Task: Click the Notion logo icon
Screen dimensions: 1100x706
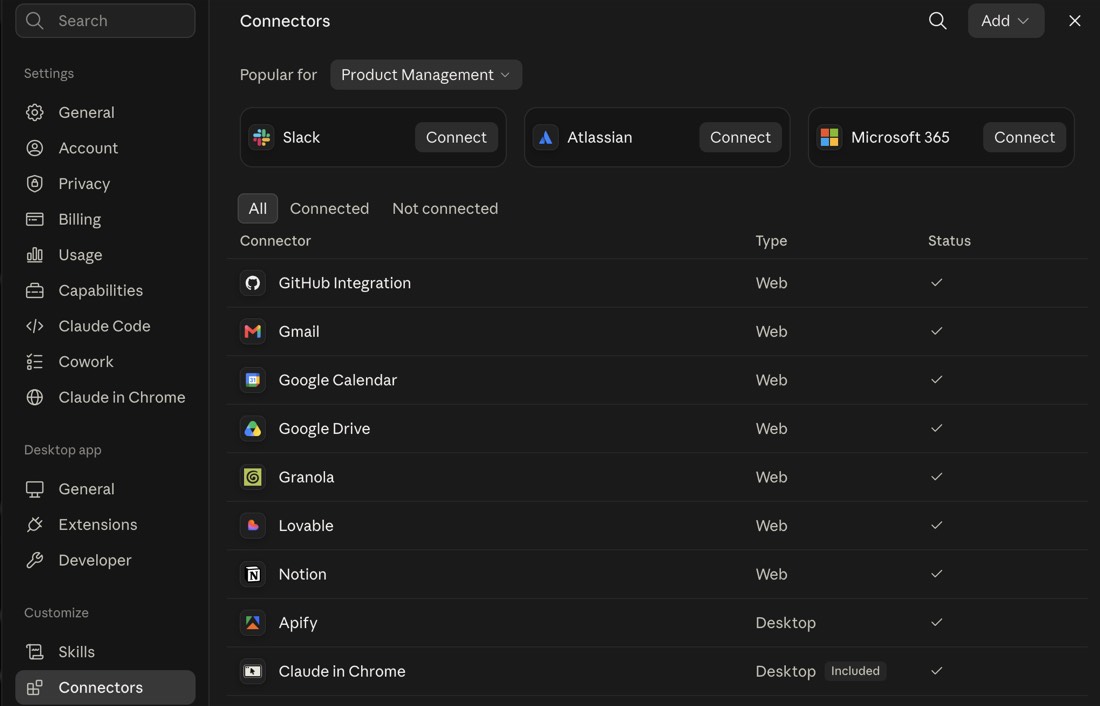Action: point(253,574)
